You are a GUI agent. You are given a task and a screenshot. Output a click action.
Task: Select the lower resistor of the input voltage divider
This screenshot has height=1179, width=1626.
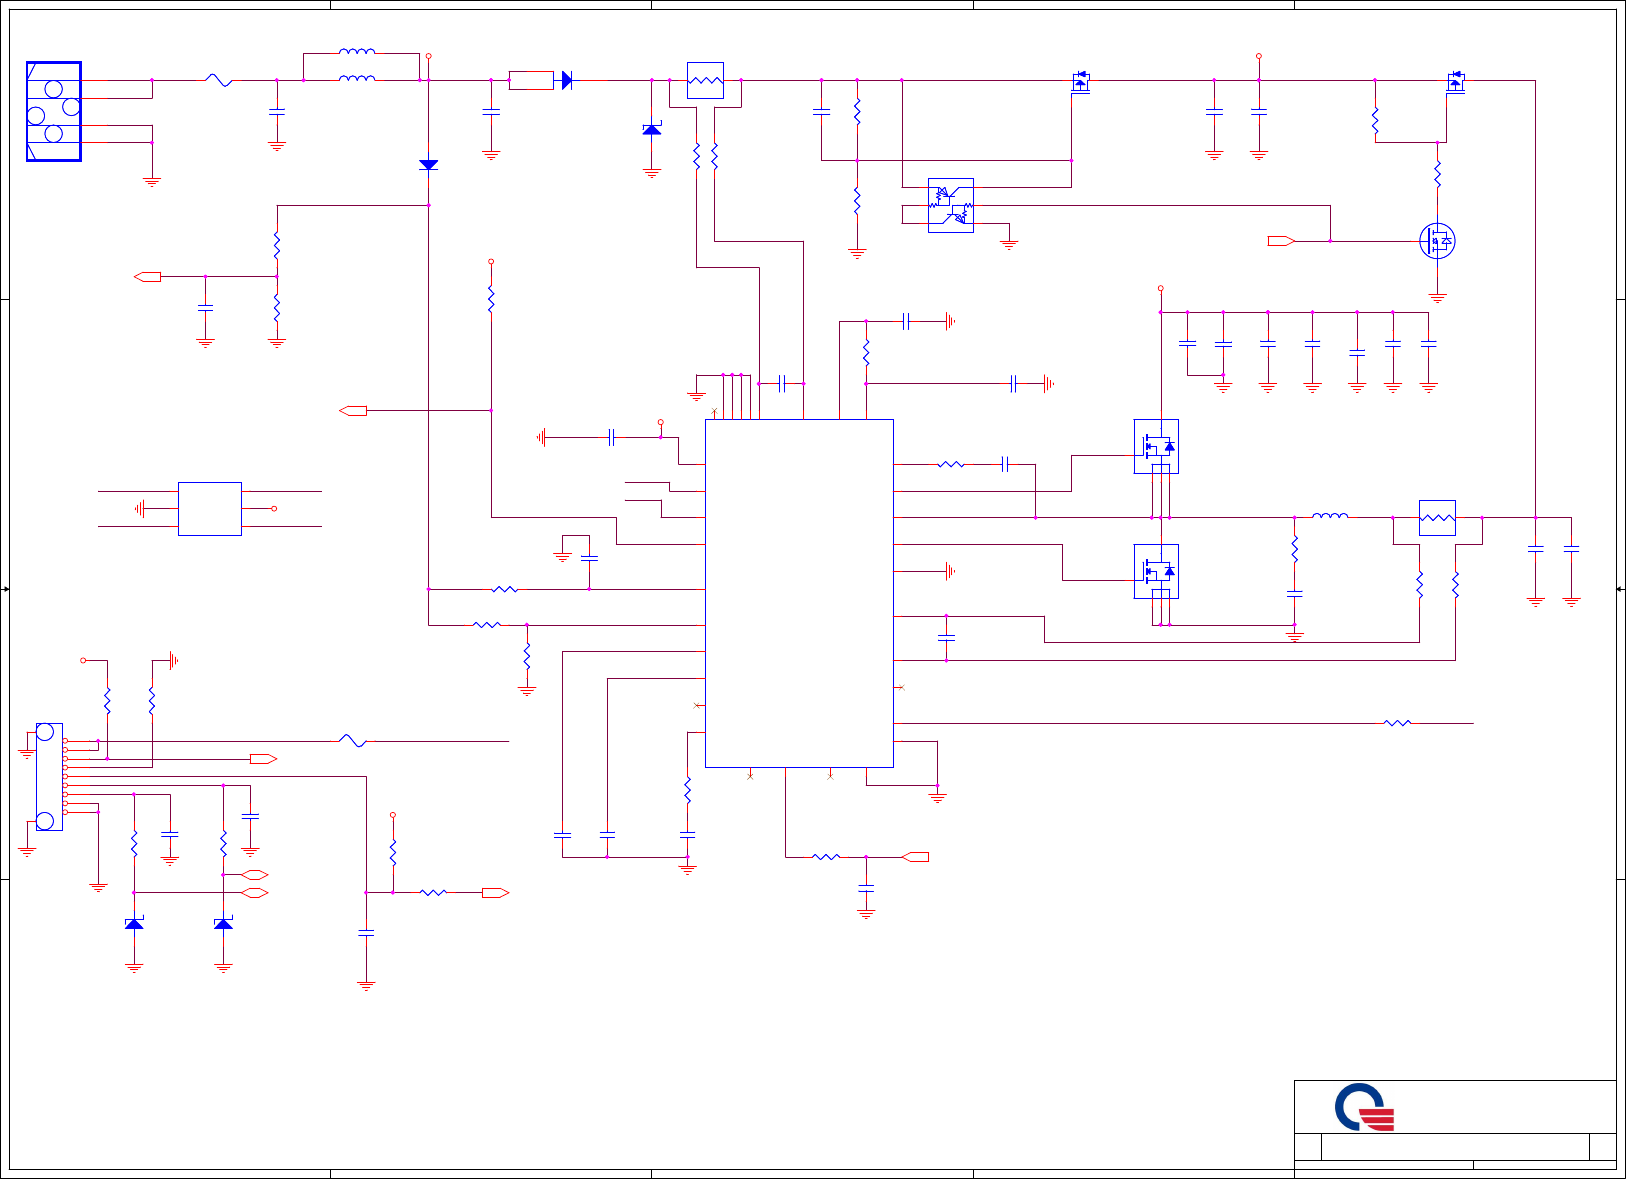pyautogui.click(x=277, y=308)
